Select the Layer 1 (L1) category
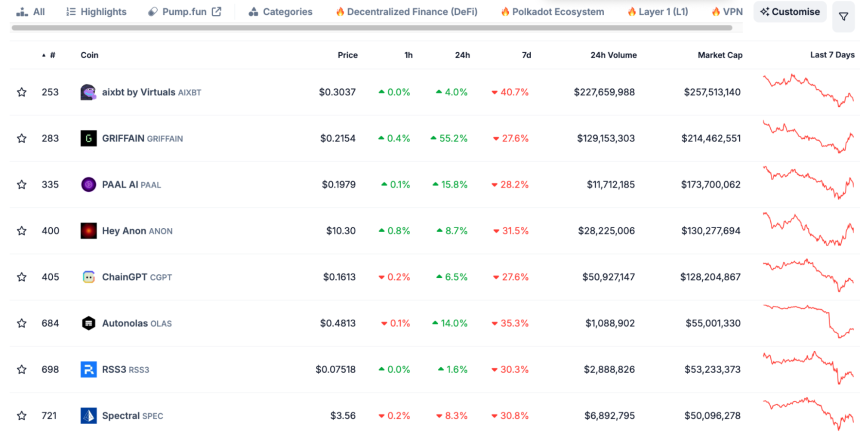The image size is (860, 438). tap(658, 12)
